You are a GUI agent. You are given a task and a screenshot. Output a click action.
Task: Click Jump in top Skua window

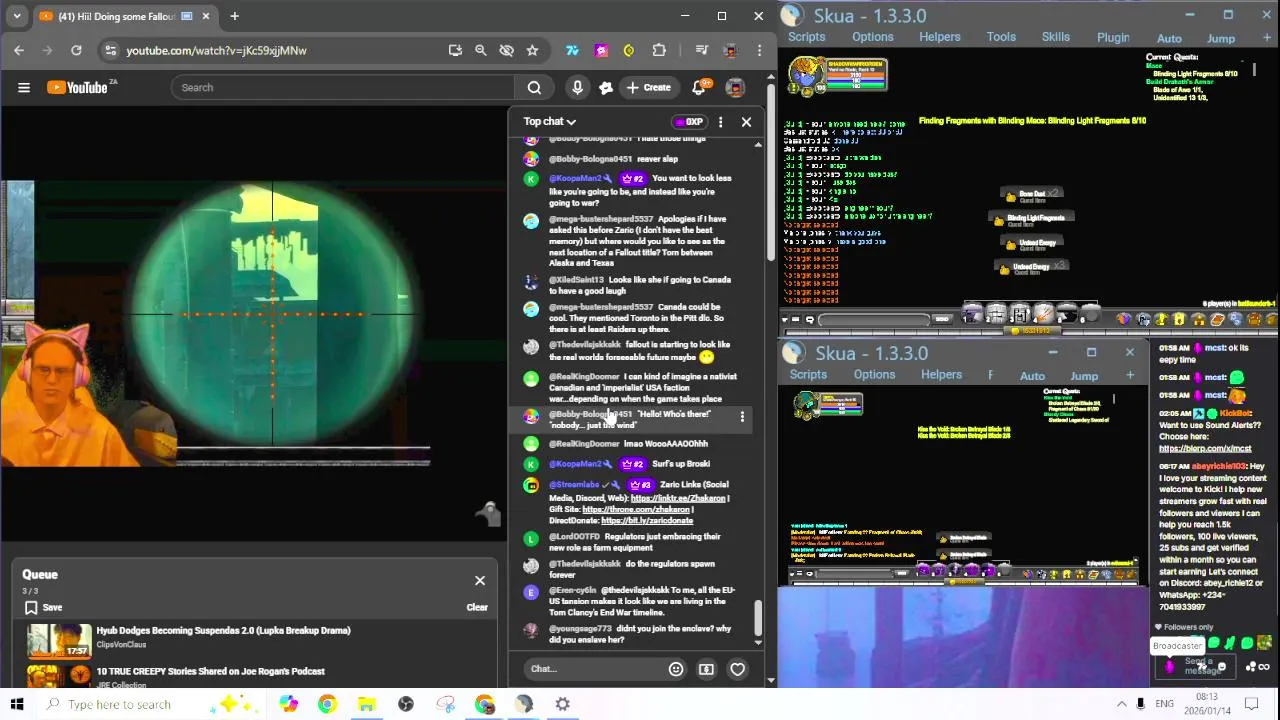point(1221,39)
